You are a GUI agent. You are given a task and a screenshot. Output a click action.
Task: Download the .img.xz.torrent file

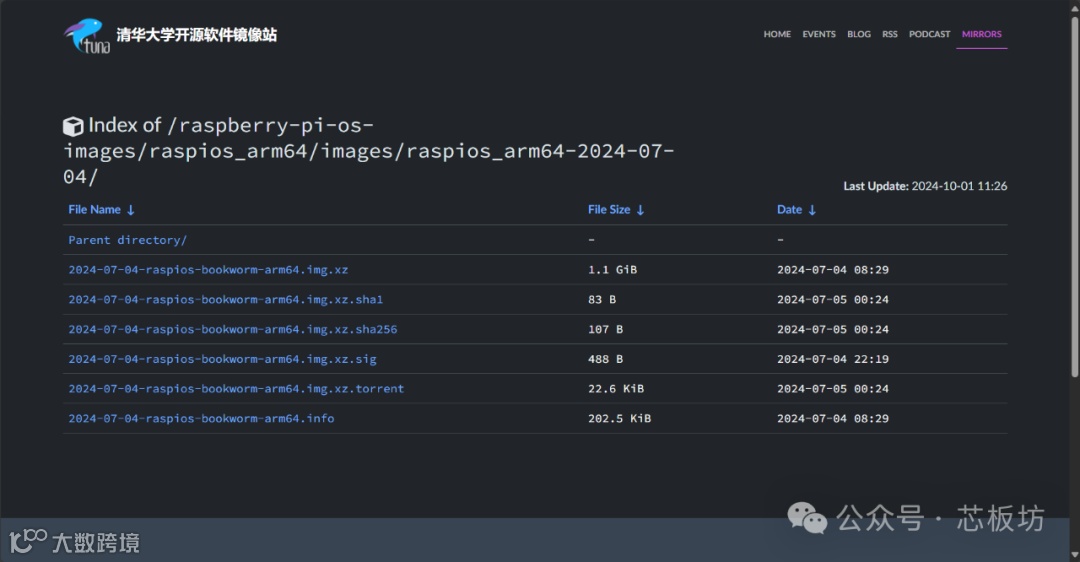(x=236, y=388)
